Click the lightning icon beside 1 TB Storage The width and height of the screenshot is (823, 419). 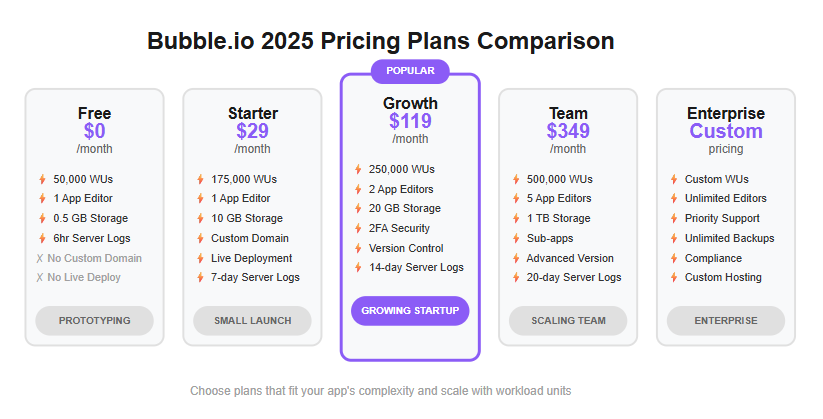pos(516,219)
